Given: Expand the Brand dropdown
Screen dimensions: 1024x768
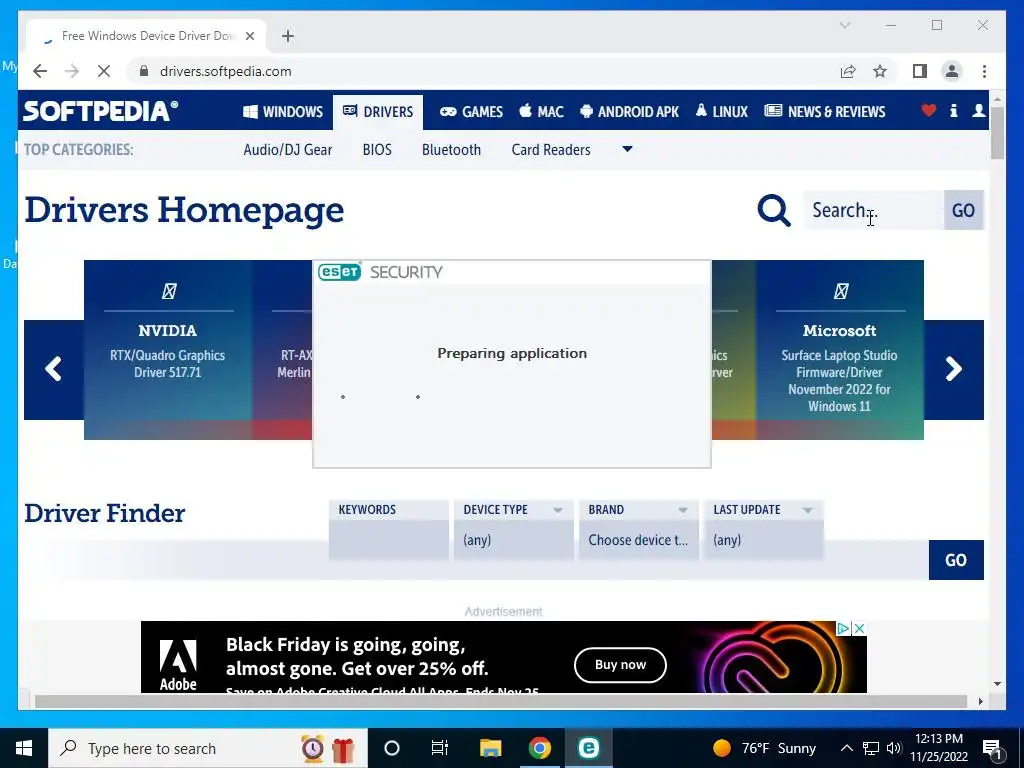Looking at the screenshot, I should 638,530.
